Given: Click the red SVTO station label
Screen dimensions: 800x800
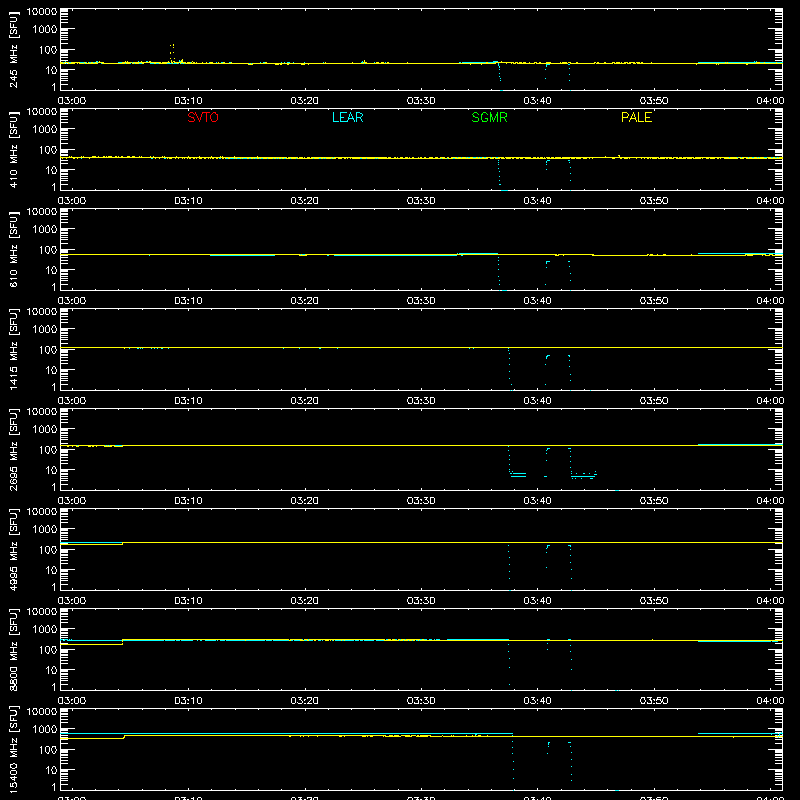Looking at the screenshot, I should [203, 117].
